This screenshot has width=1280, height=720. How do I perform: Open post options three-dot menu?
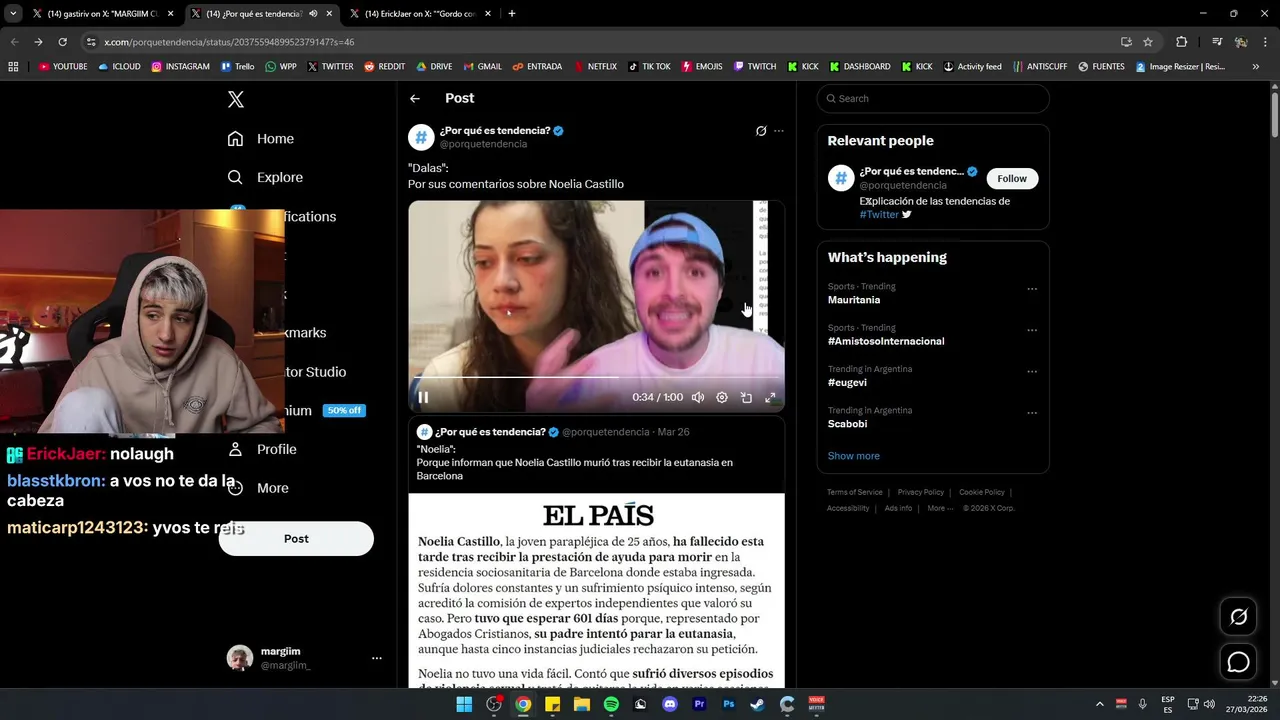coord(779,131)
